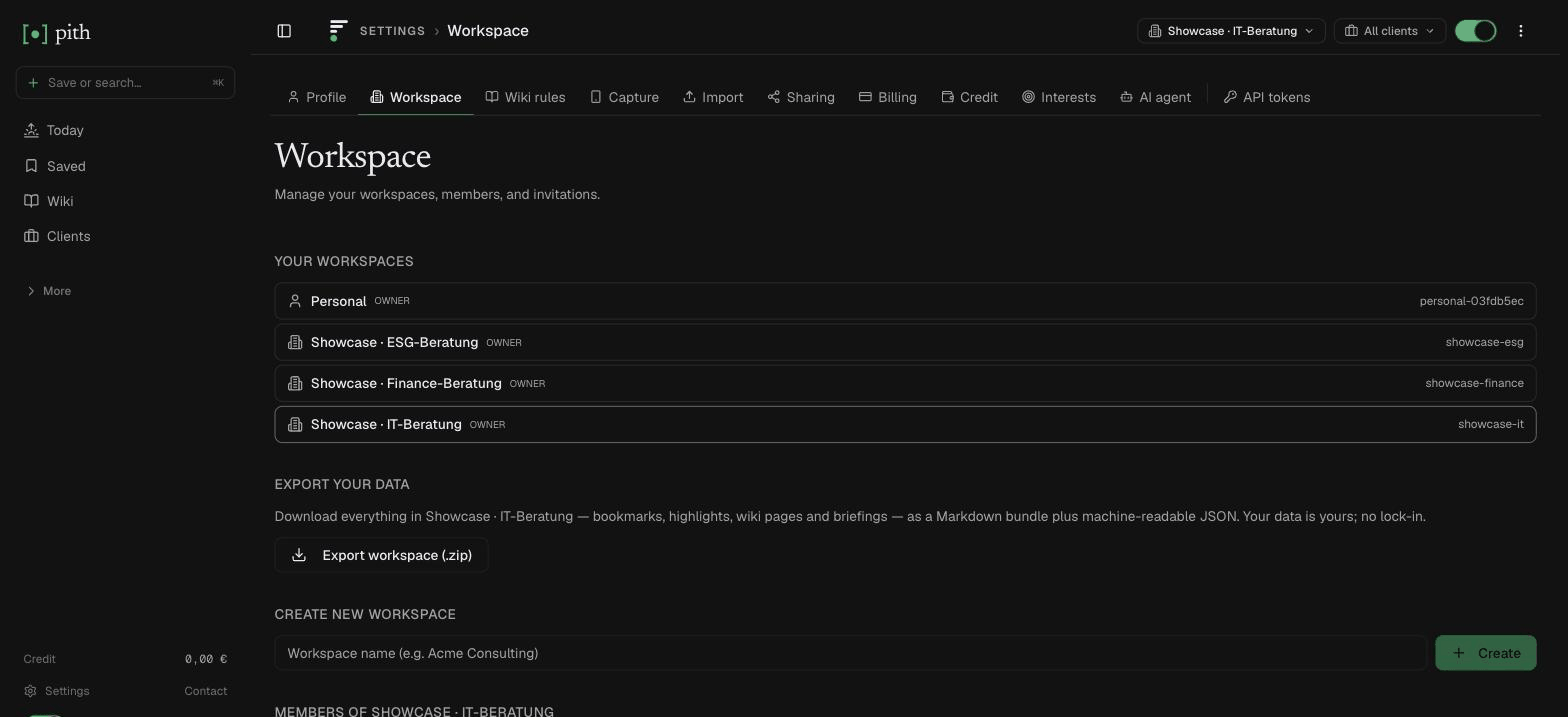Toggle the green switch in top bar
The width and height of the screenshot is (1568, 717).
pos(1475,31)
